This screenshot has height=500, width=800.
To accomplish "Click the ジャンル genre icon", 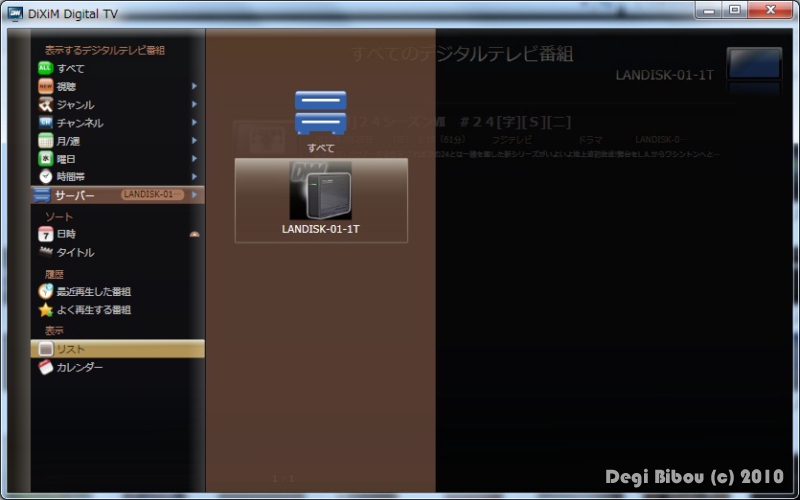I will pos(45,105).
